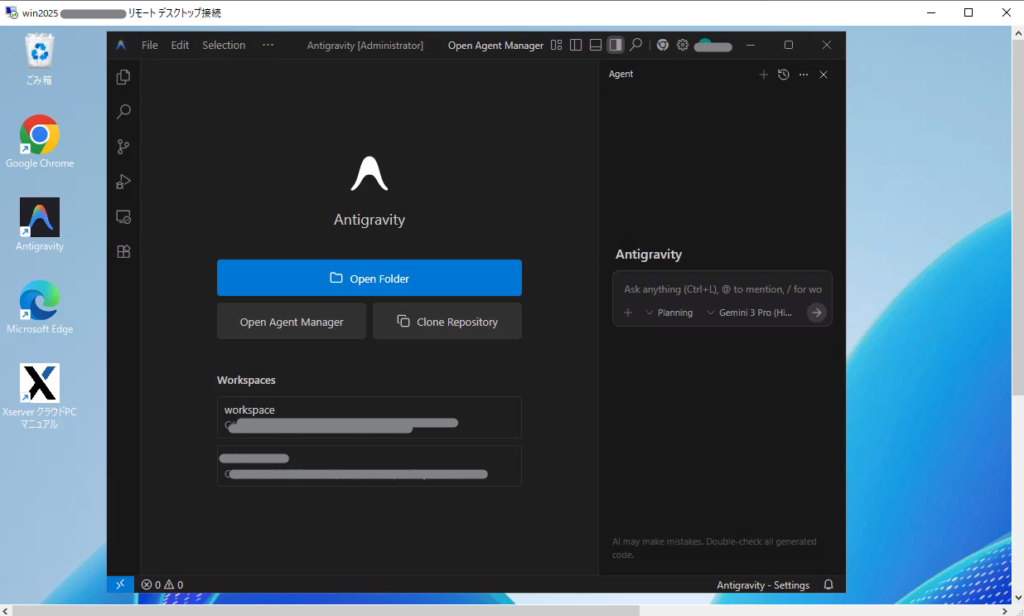Open the File menu
1024x616 pixels.
[150, 45]
